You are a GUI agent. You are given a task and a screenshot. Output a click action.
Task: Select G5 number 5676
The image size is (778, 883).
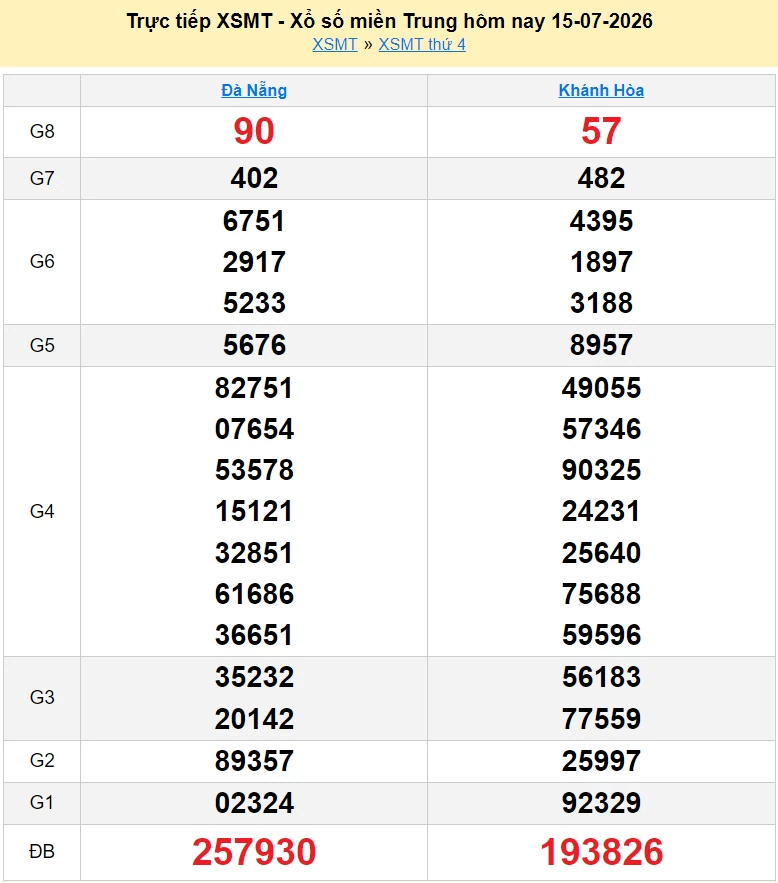[254, 345]
